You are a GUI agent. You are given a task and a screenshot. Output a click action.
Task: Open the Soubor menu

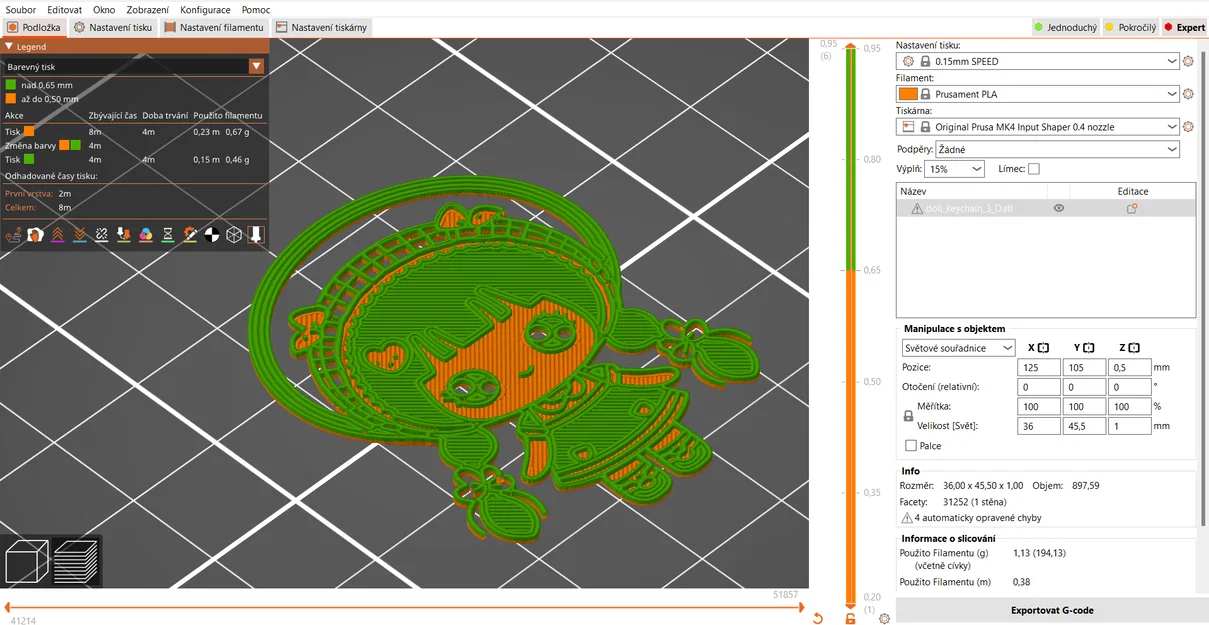21,9
